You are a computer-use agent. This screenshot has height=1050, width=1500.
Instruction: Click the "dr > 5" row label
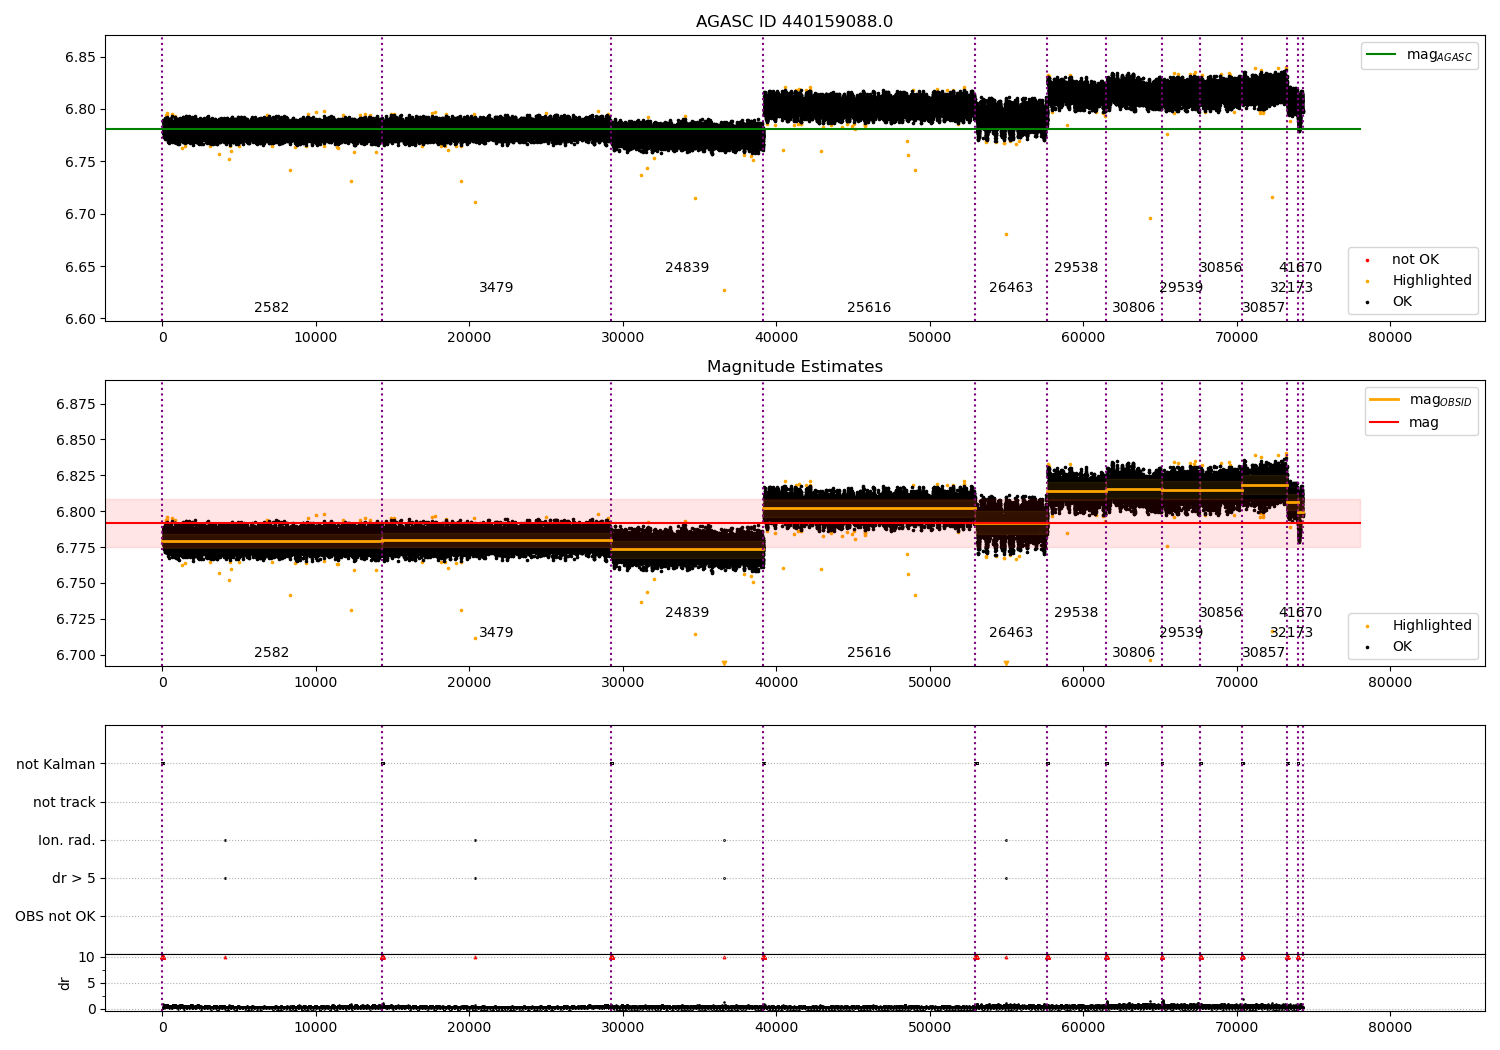(x=74, y=878)
